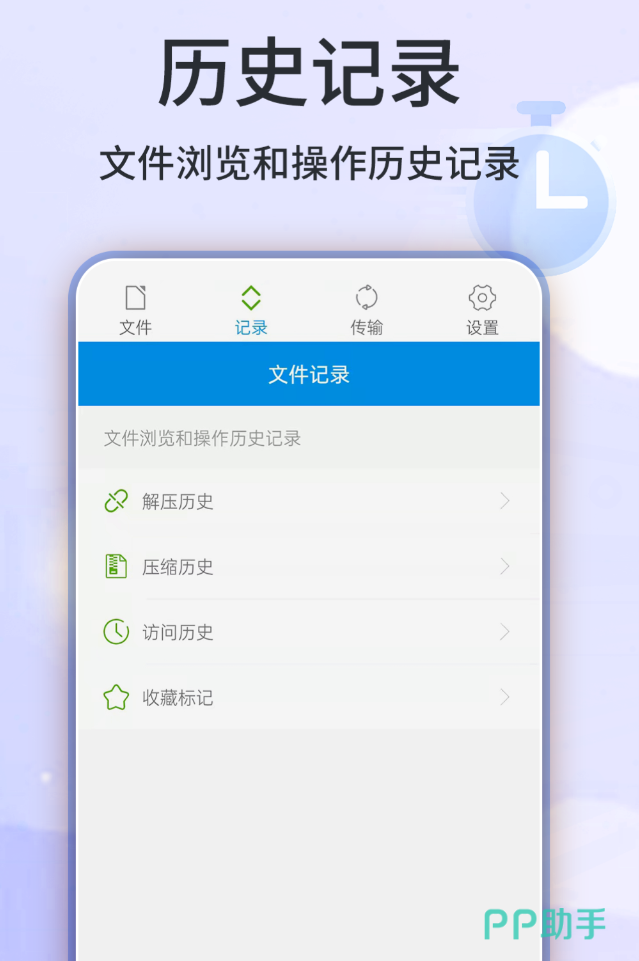Screen dimensions: 639x961
Task: Tap the 收藏标记 star icon
Action: [116, 697]
